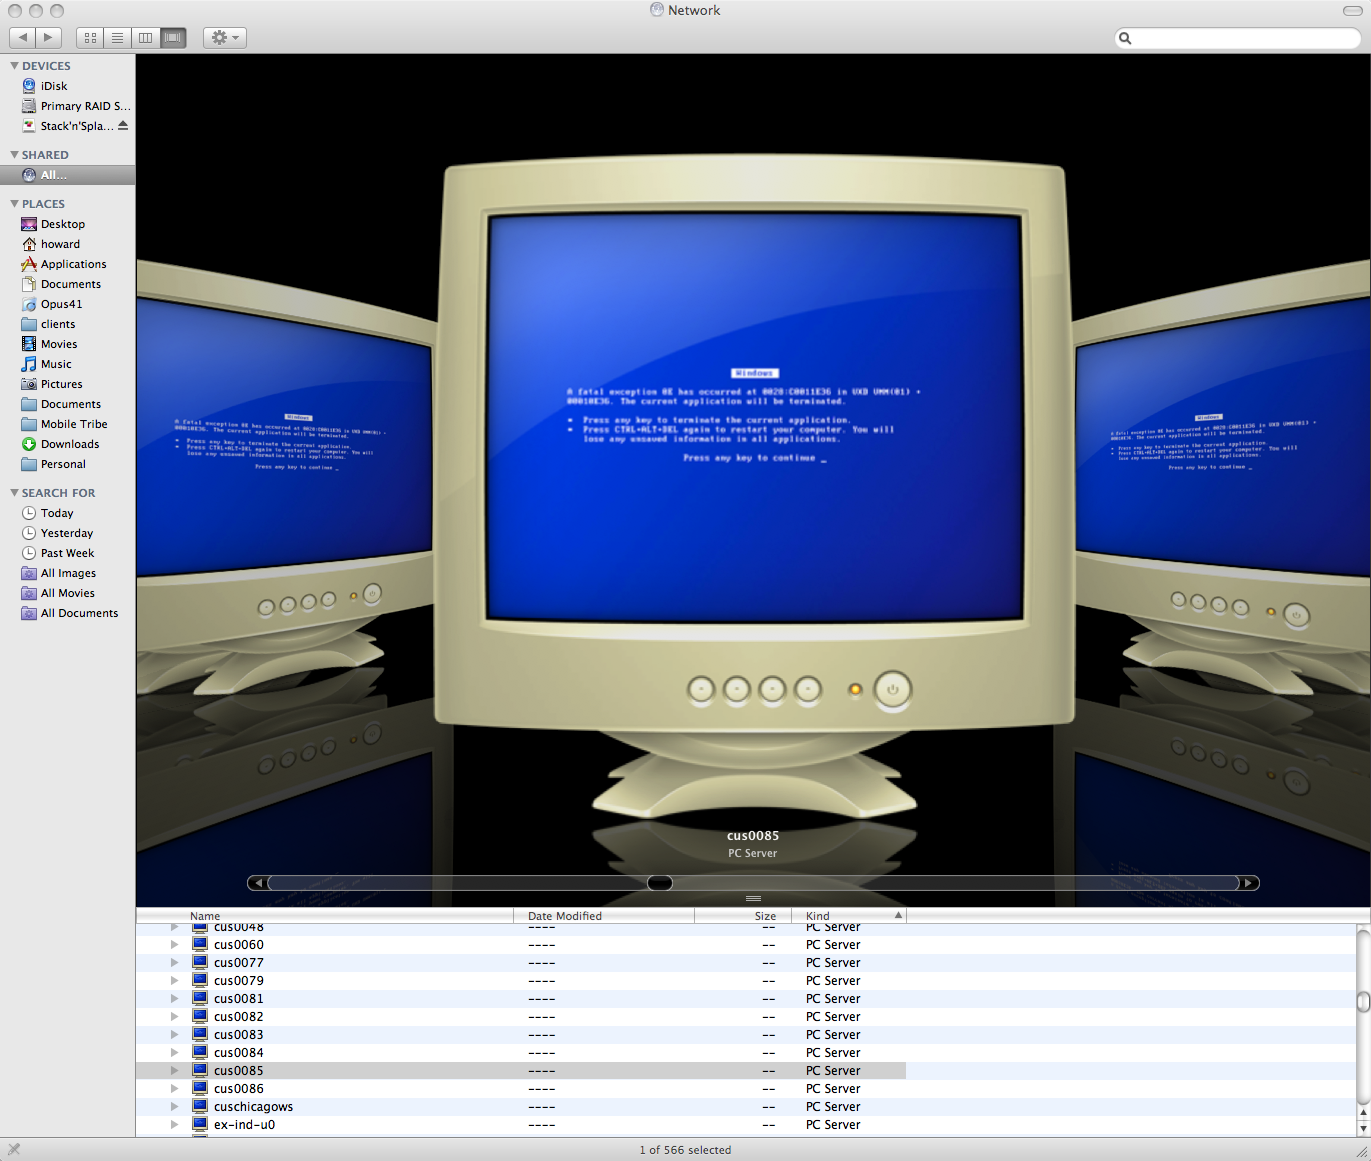This screenshot has height=1161, width=1371.
Task: Go back with the left arrow toolbar button
Action: [23, 38]
